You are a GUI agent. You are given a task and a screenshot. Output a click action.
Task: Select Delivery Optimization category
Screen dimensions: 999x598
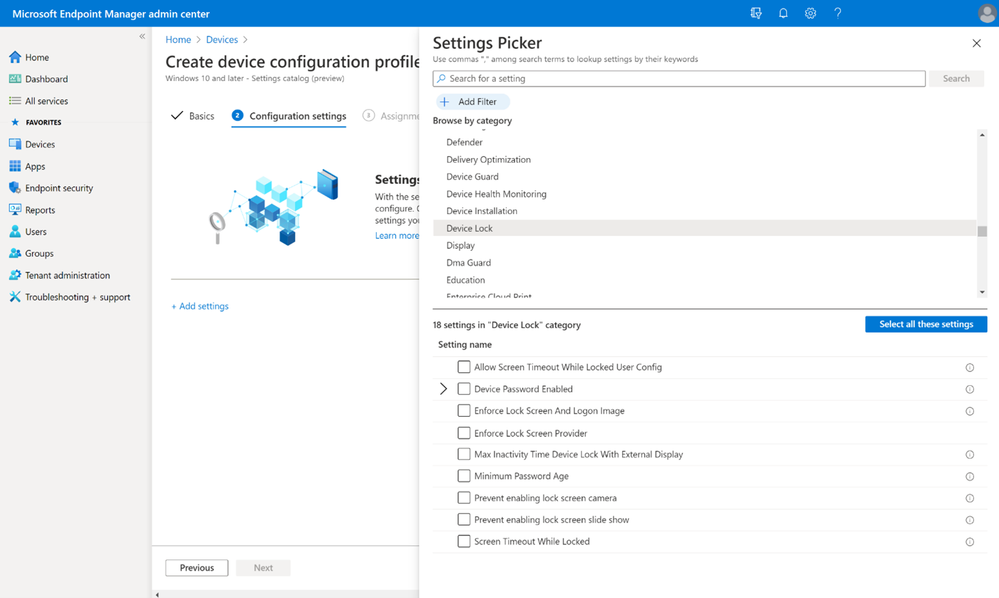[488, 159]
